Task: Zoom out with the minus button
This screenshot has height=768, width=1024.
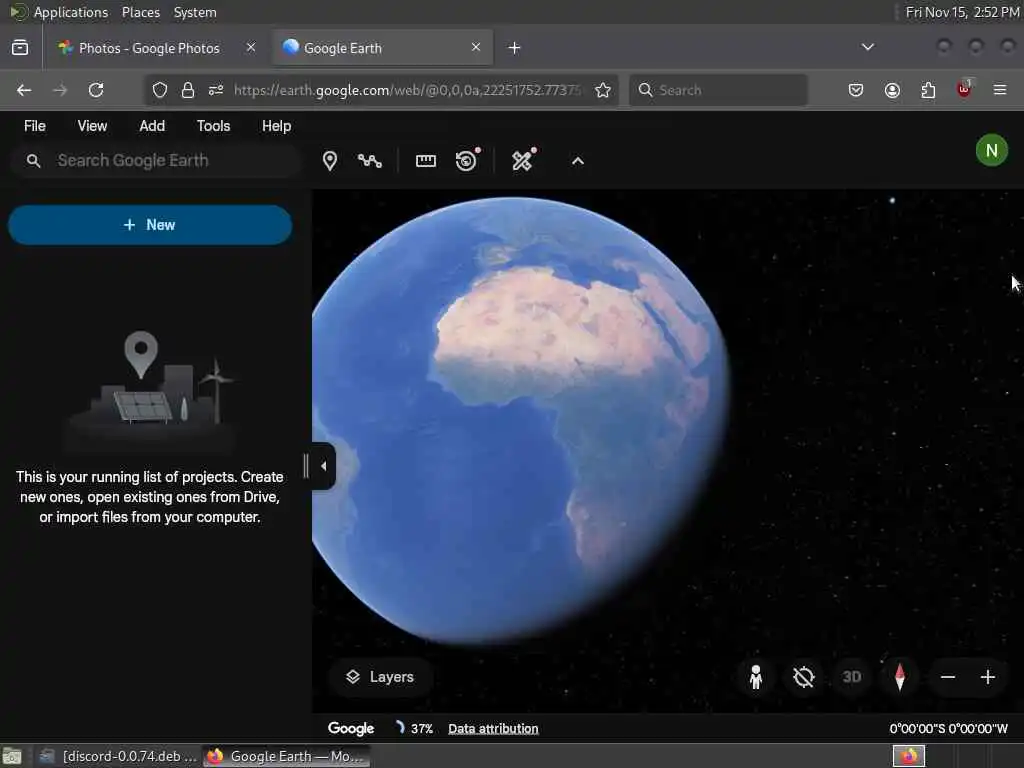Action: pyautogui.click(x=948, y=677)
